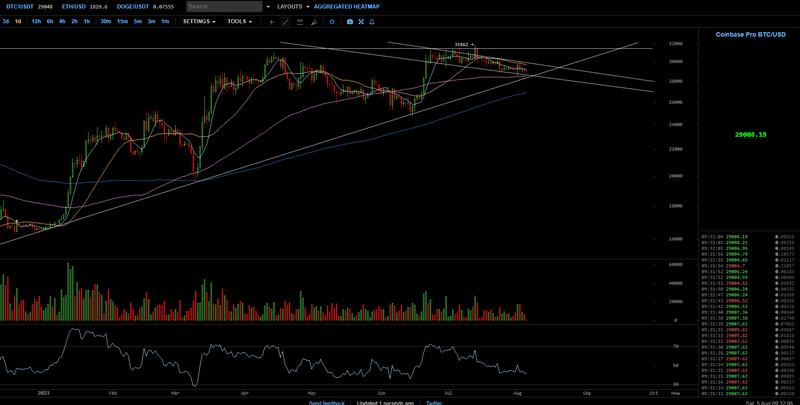This screenshot has height=405, width=800.
Task: Switch to 30m timeframe
Action: coord(106,21)
